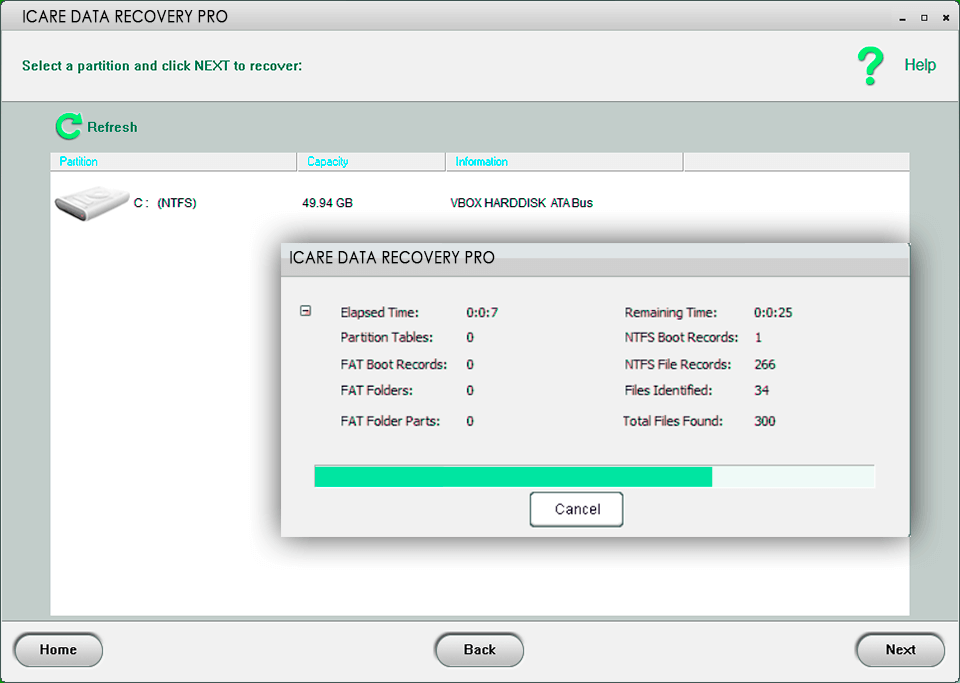The height and width of the screenshot is (683, 960).
Task: Maximize the ICARE Data Recovery window
Action: click(x=923, y=17)
